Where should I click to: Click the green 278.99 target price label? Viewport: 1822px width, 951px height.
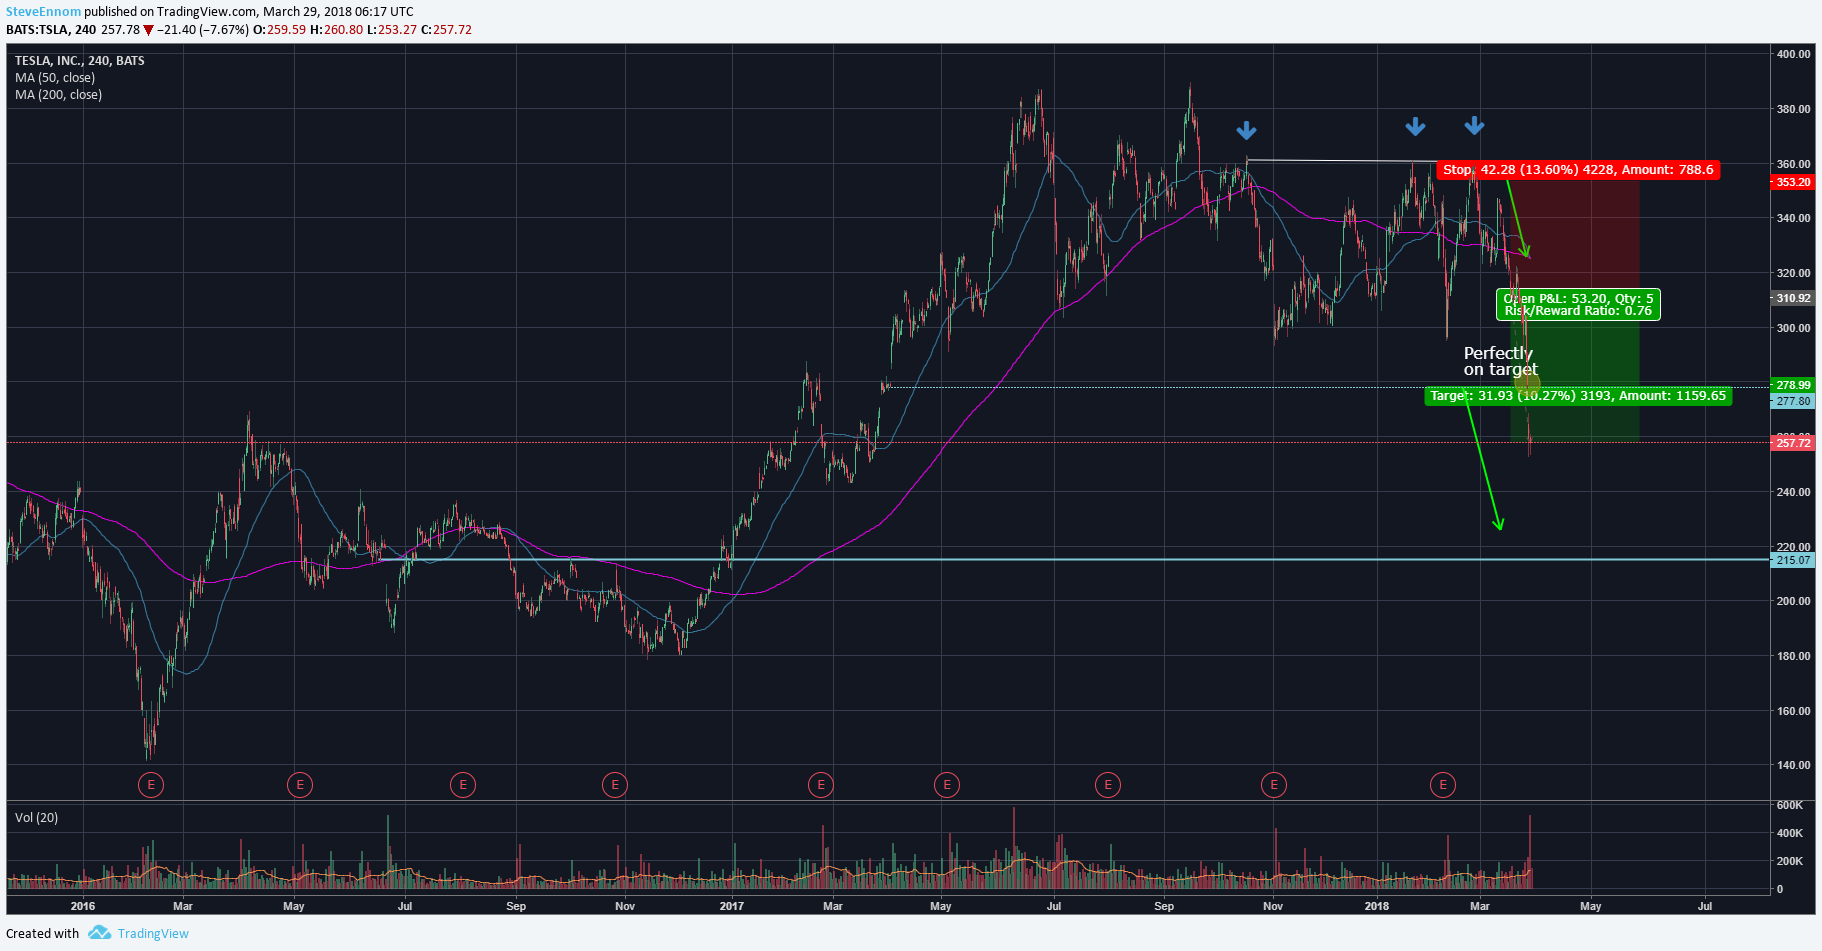click(1793, 385)
